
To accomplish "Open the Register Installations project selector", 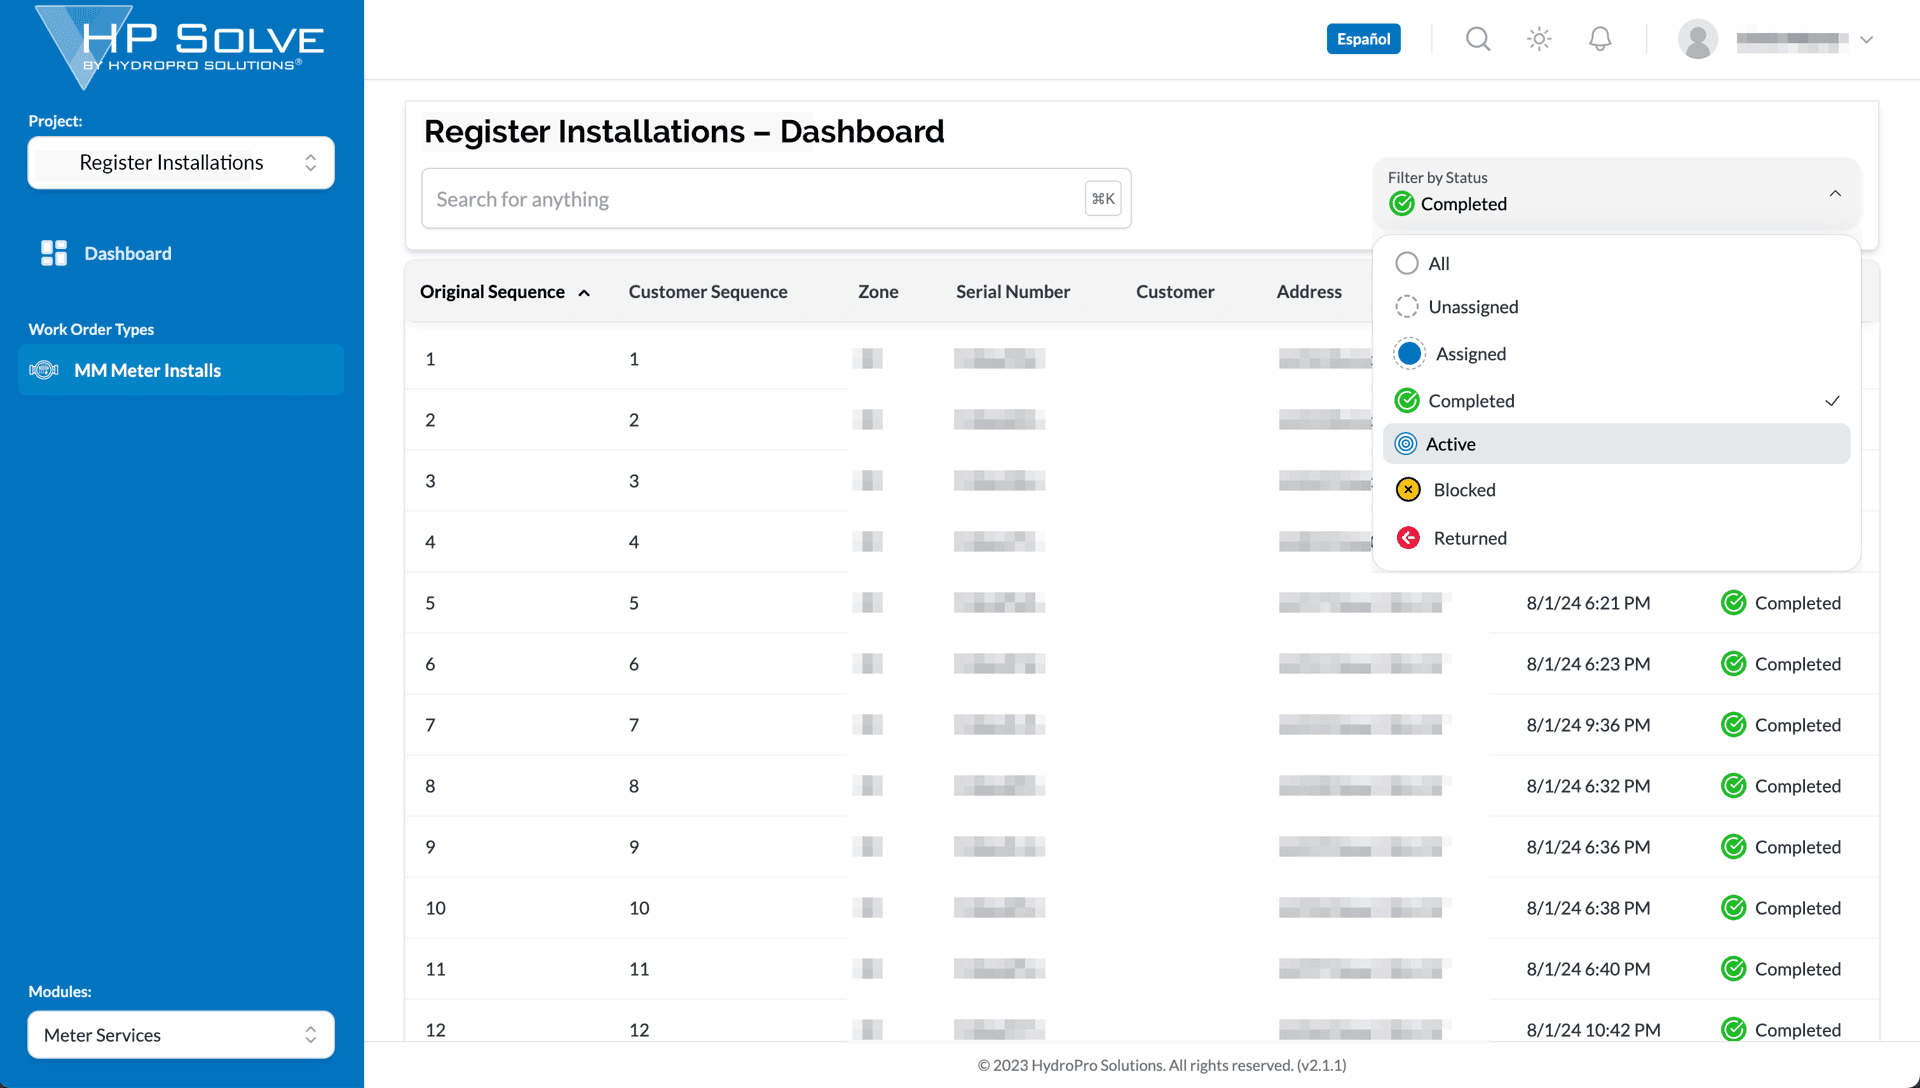I will click(x=180, y=162).
